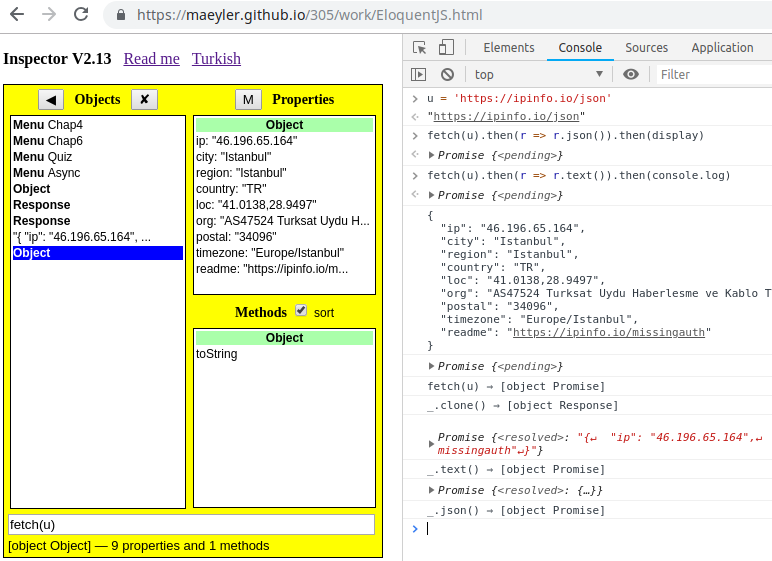
Task: Click the loc property row
Action: [x=284, y=205]
